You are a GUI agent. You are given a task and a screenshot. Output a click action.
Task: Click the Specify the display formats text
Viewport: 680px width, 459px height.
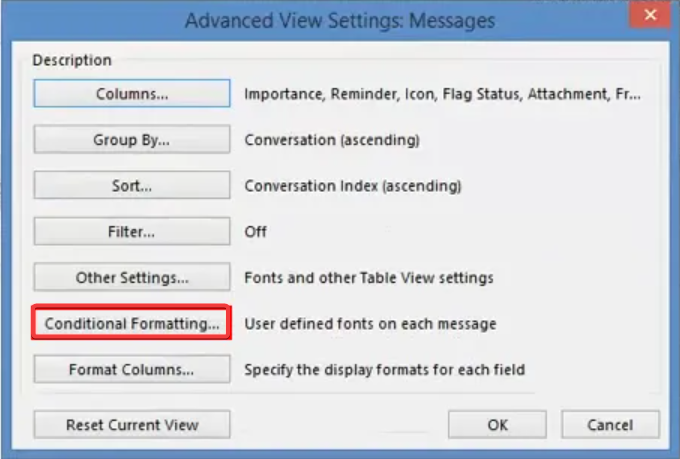[385, 370]
